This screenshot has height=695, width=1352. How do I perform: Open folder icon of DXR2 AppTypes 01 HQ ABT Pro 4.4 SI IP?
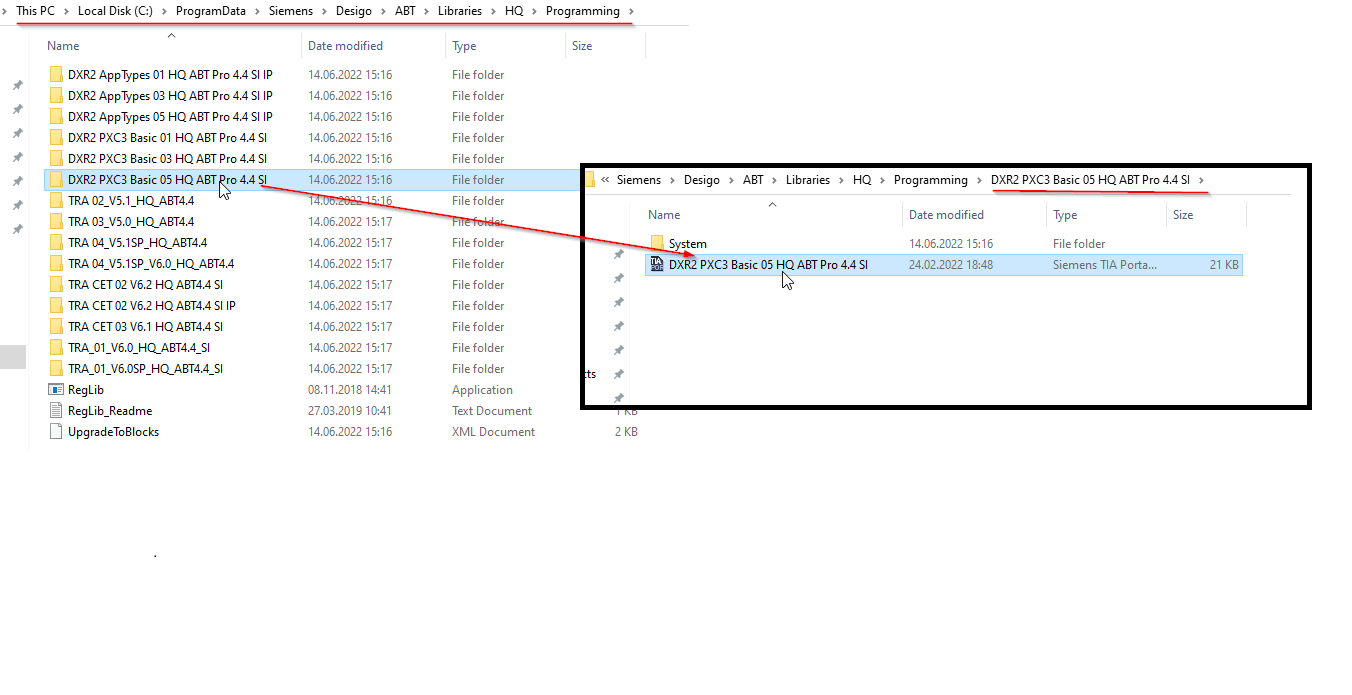pyautogui.click(x=56, y=75)
